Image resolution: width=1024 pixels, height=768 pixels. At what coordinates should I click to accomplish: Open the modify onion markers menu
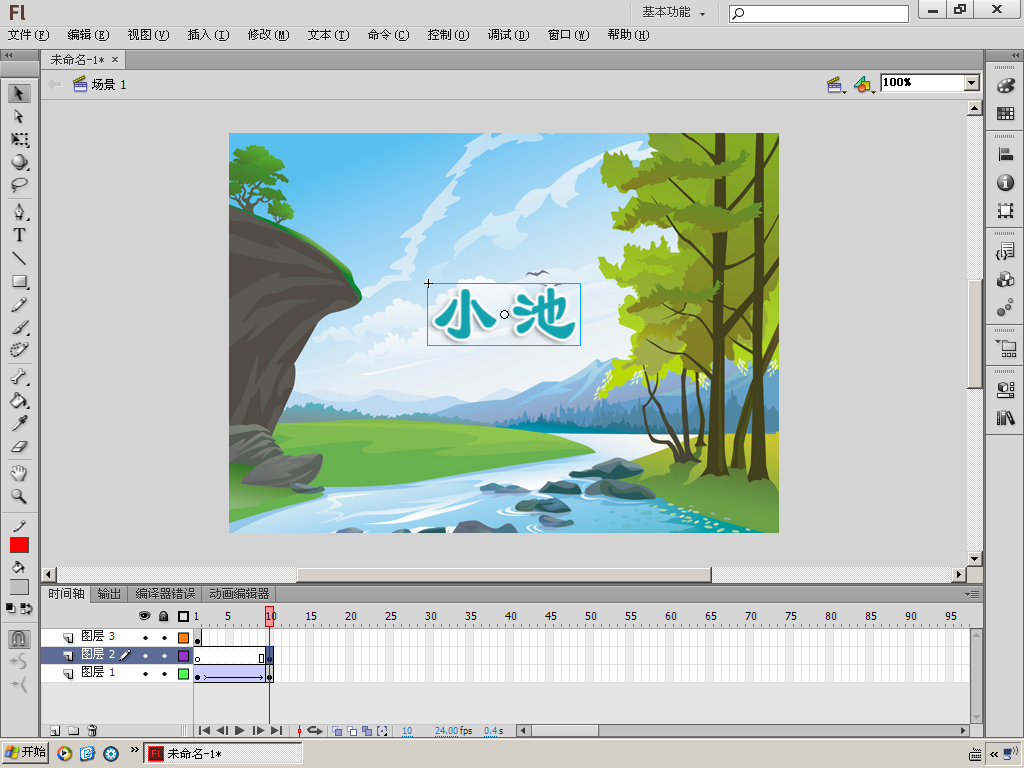[383, 731]
